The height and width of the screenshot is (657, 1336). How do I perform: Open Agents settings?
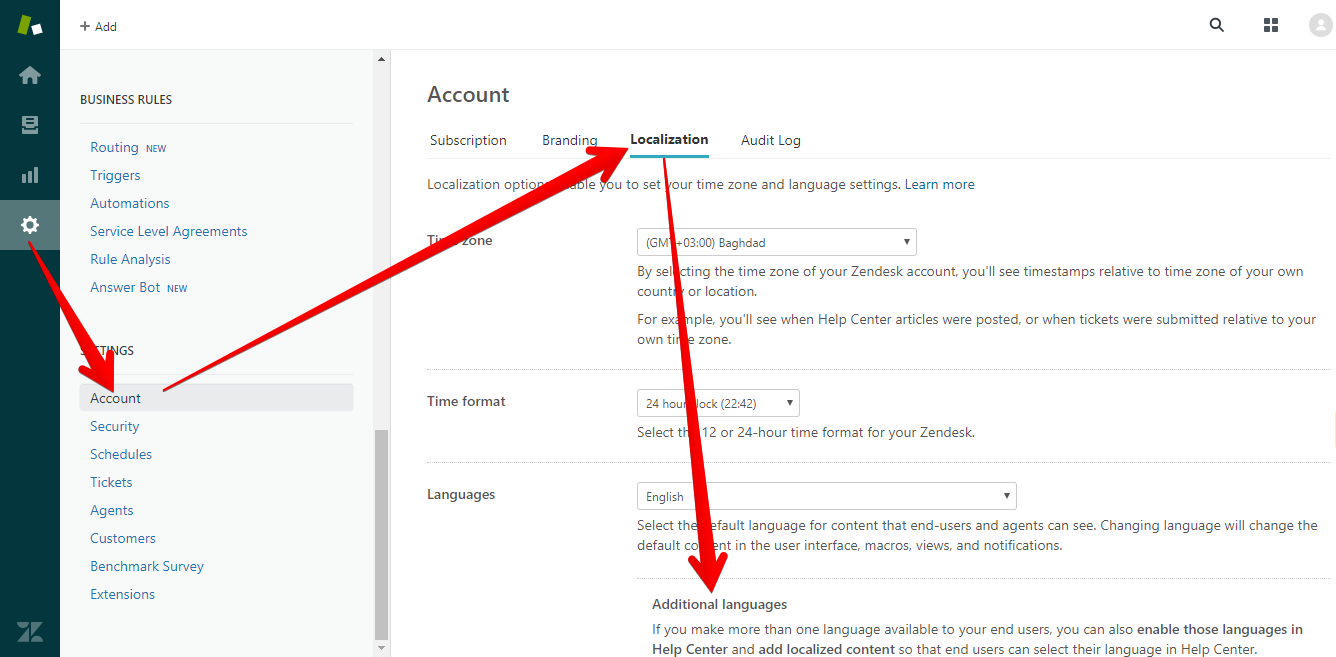click(x=111, y=510)
